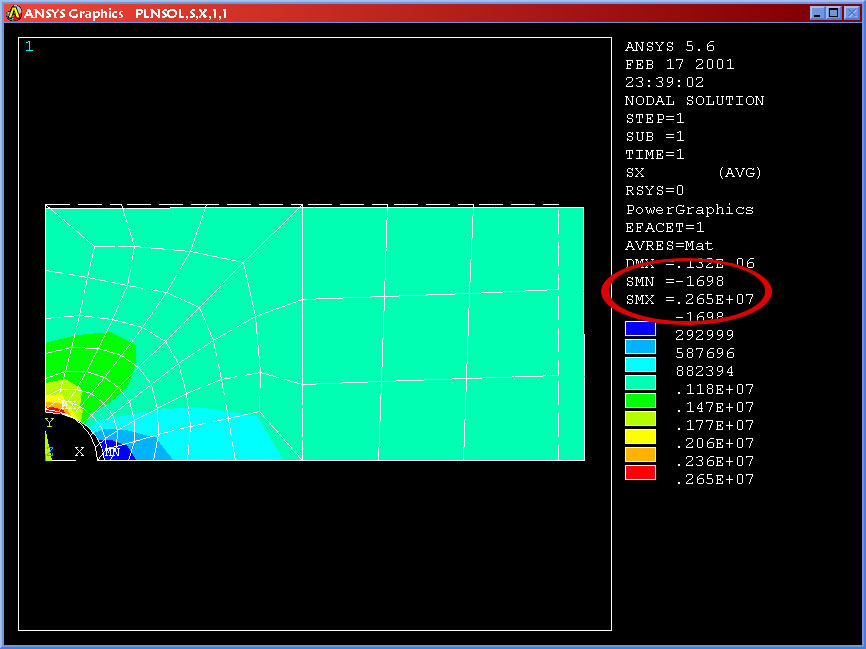Select the medium blue legend swatch
Screen dimensions: 866x649
click(640, 346)
